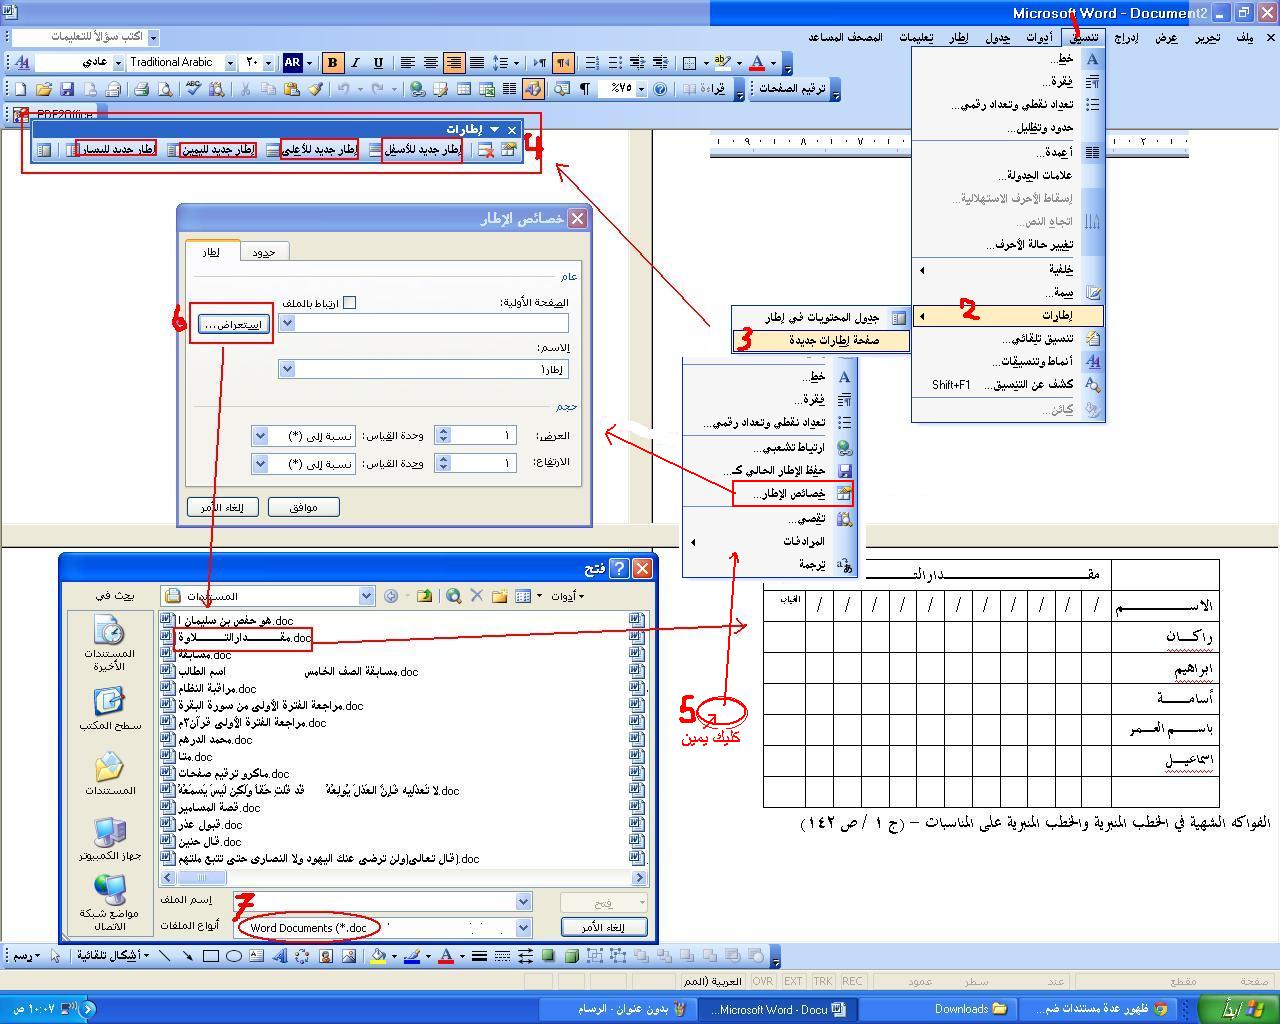Screen dimensions: 1280x1024
Task: Expand the الاسم dropdown showing إطار١
Action: point(287,369)
